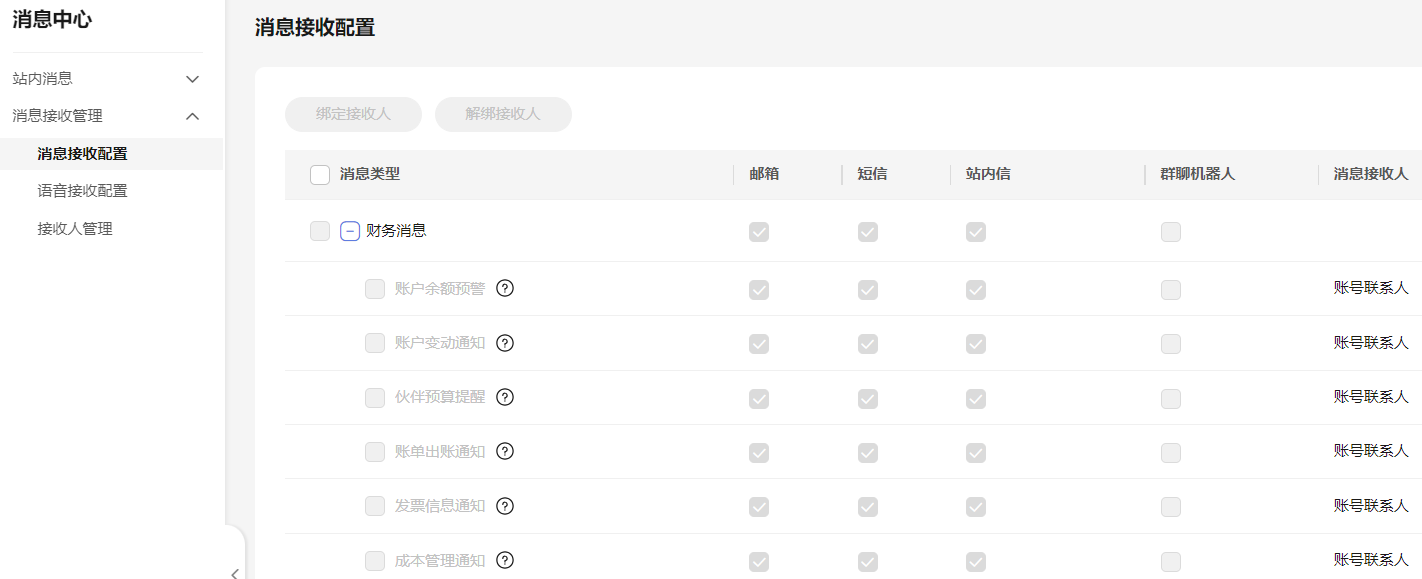The height and width of the screenshot is (579, 1422).
Task: Click the 成本管理通知 row label
Action: (x=440, y=561)
